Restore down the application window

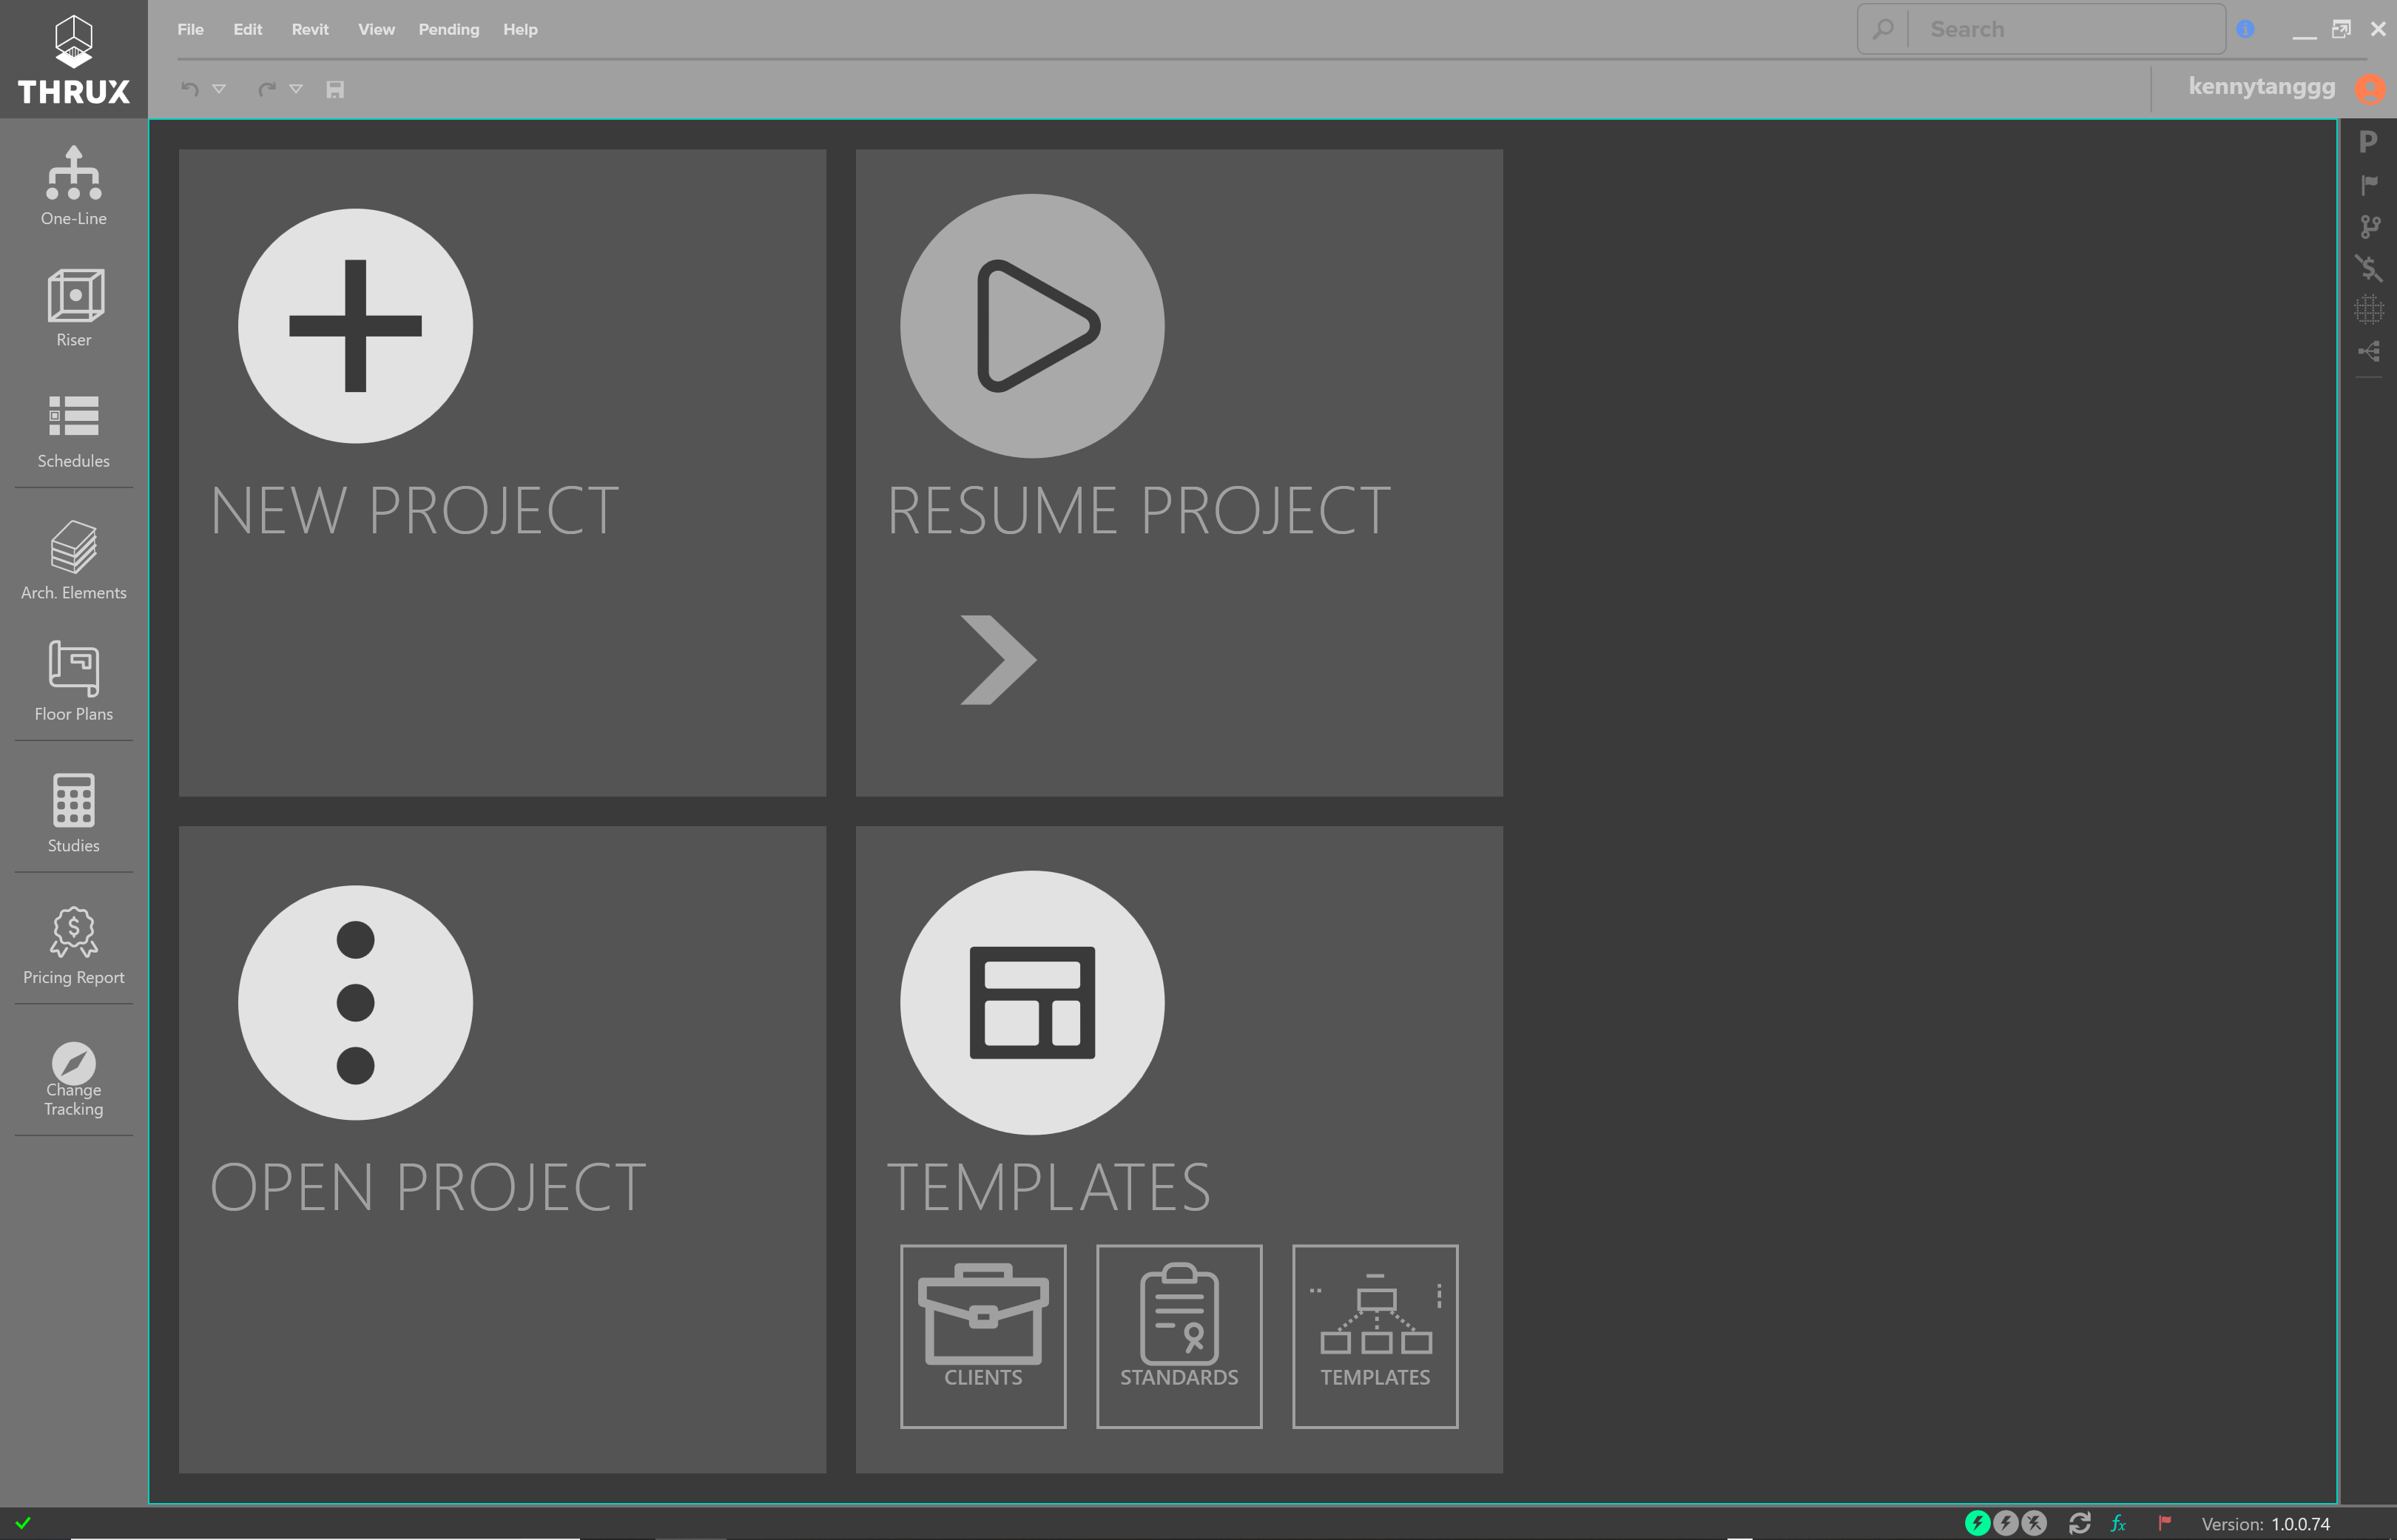tap(2341, 29)
